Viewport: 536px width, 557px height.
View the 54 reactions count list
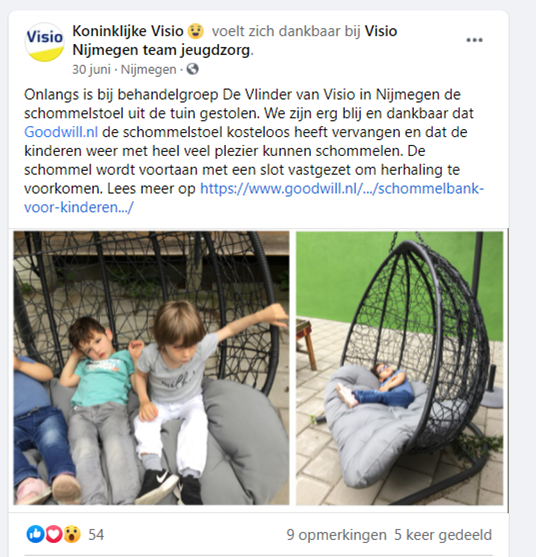[x=96, y=535]
